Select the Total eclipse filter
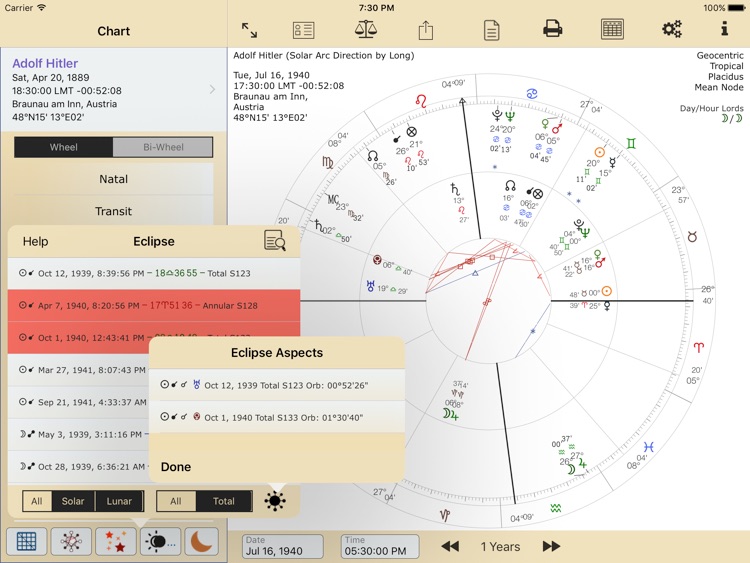This screenshot has width=750, height=563. tap(223, 501)
